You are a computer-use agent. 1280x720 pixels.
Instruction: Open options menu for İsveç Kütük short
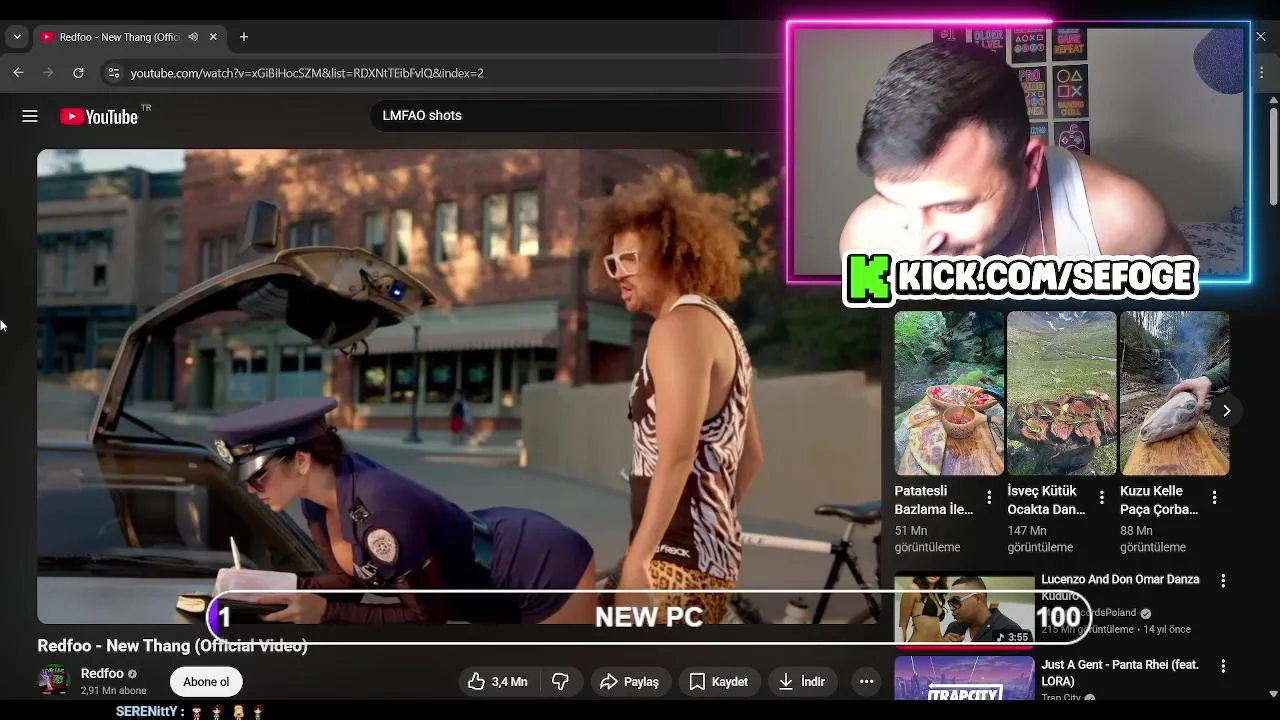coord(1102,497)
